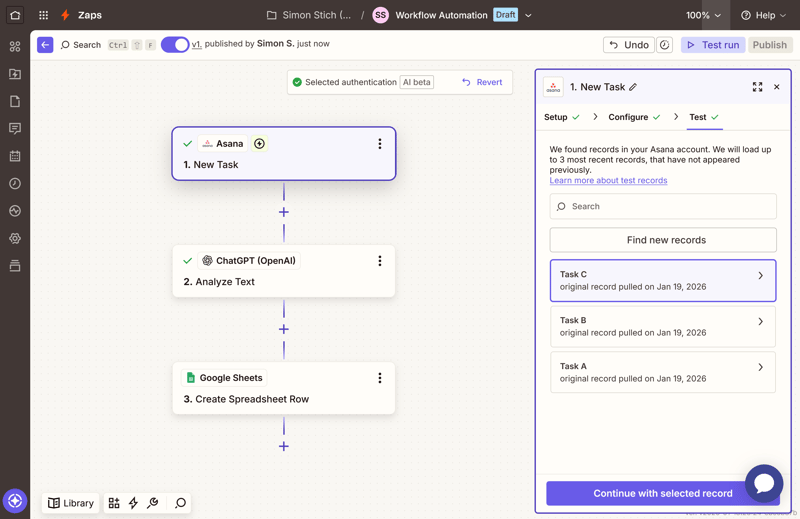The height and width of the screenshot is (519, 800).
Task: Expand the Task A record details
Action: [x=760, y=368]
